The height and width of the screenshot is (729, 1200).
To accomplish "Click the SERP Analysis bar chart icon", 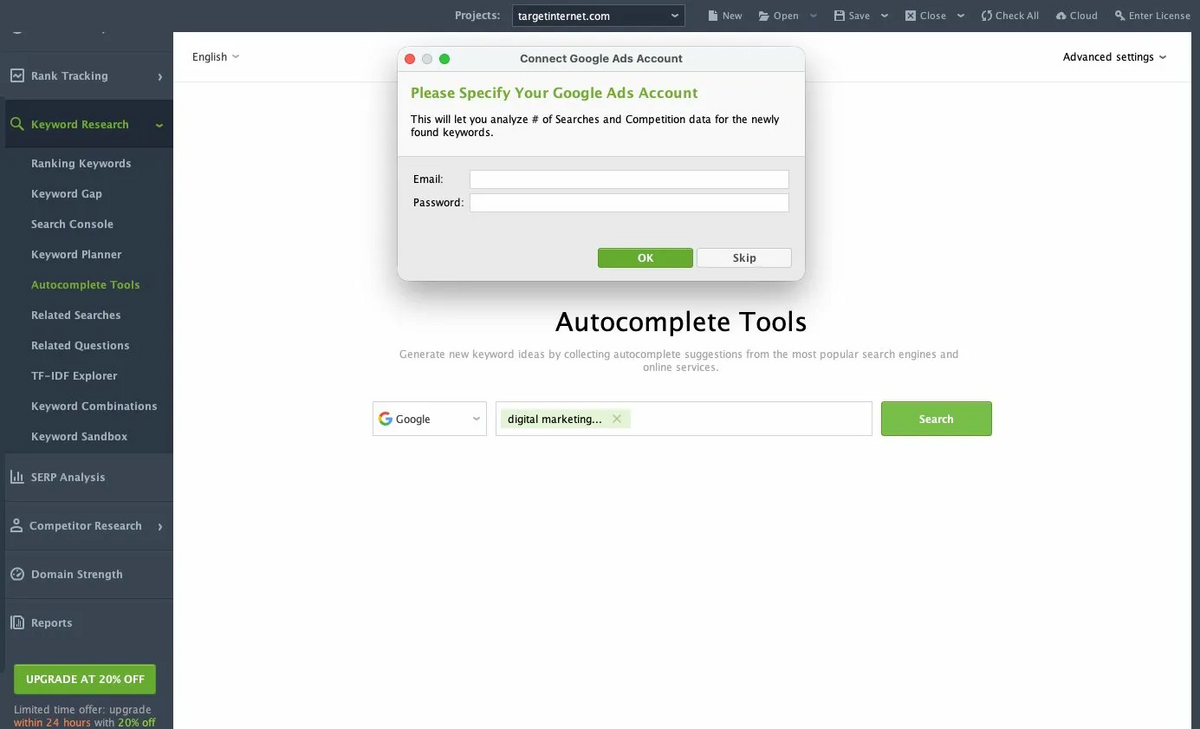I will [17, 477].
